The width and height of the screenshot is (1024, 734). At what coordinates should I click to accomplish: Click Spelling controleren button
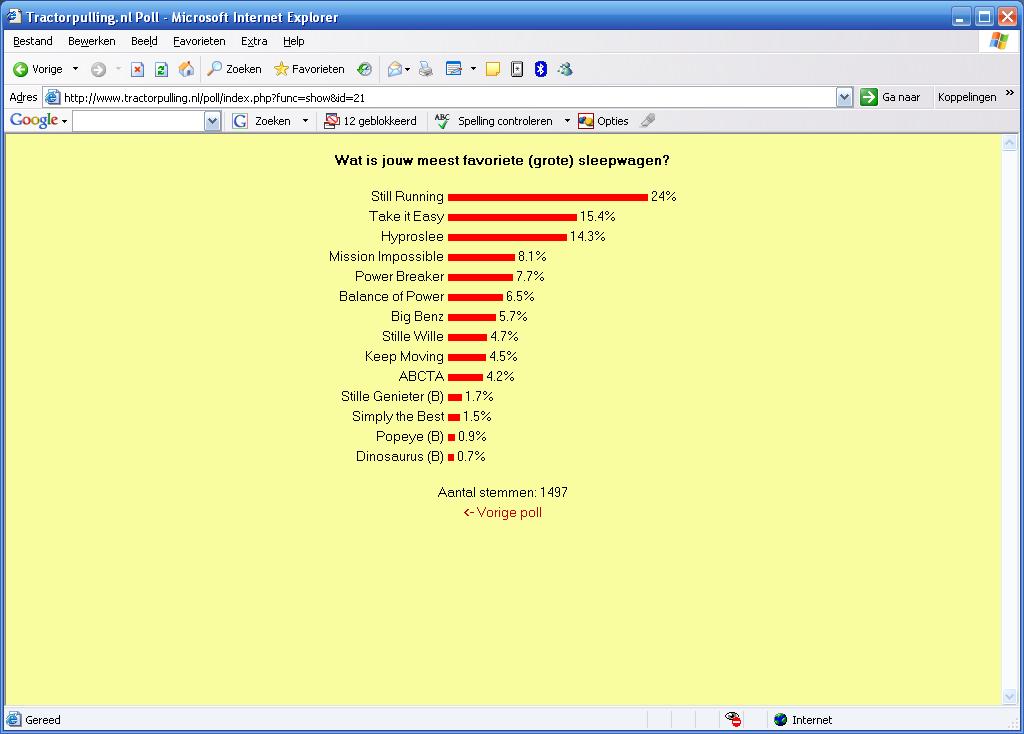tap(494, 121)
